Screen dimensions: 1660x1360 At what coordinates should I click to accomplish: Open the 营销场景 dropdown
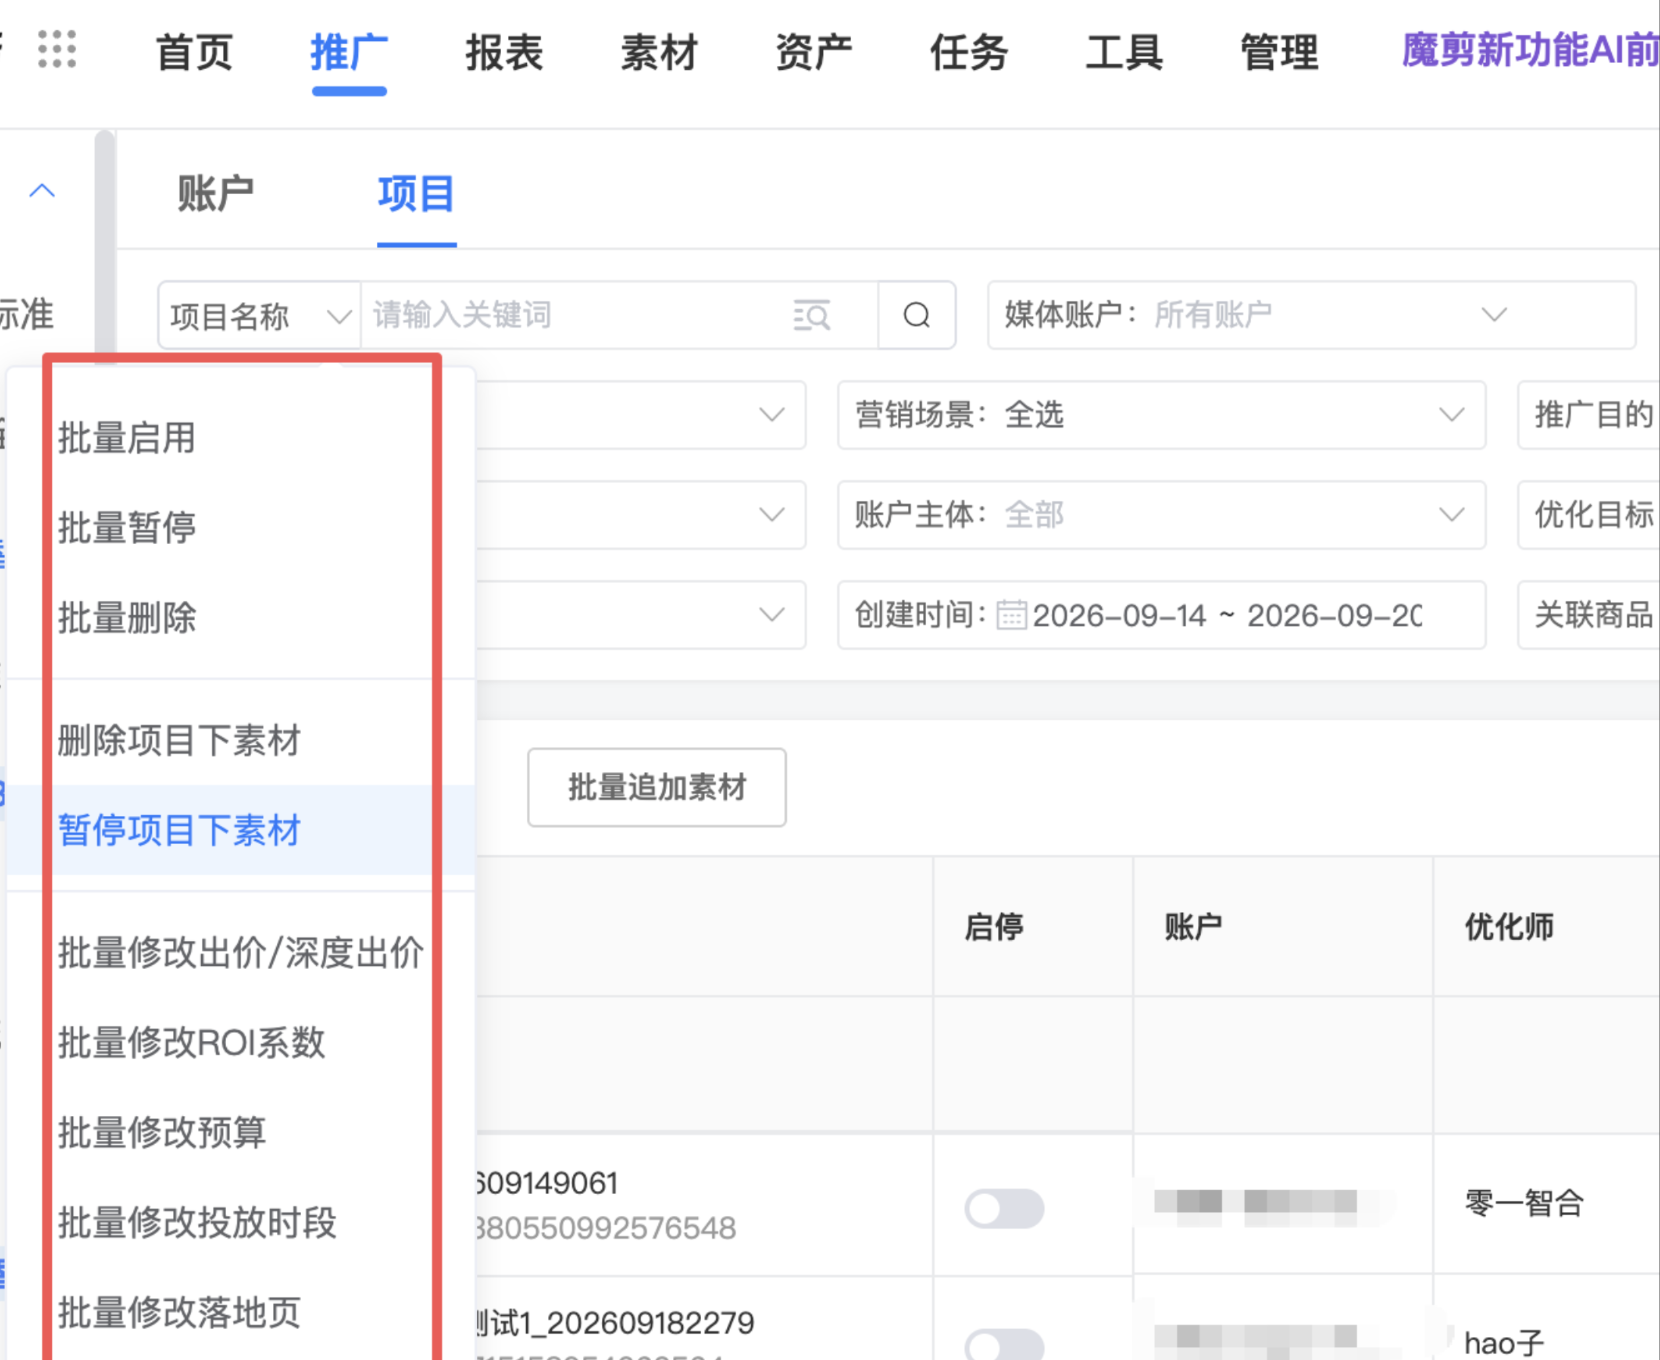pyautogui.click(x=1161, y=415)
